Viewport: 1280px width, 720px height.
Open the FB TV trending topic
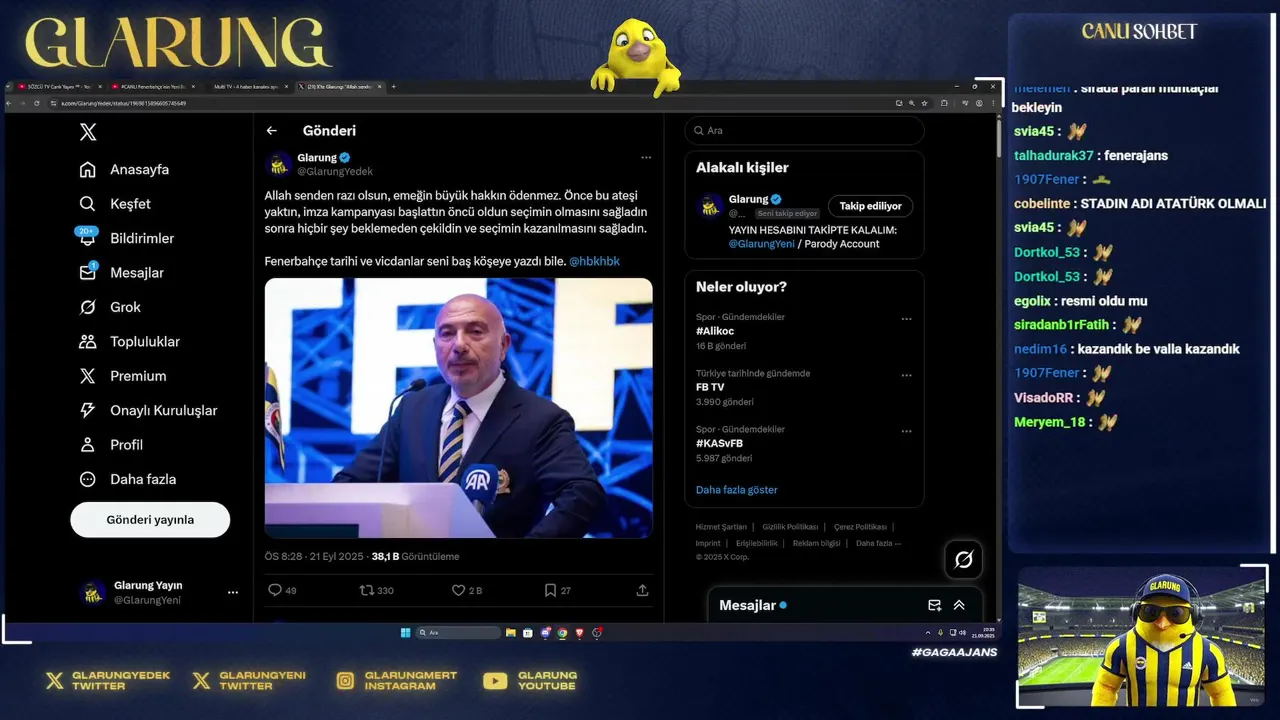point(710,387)
